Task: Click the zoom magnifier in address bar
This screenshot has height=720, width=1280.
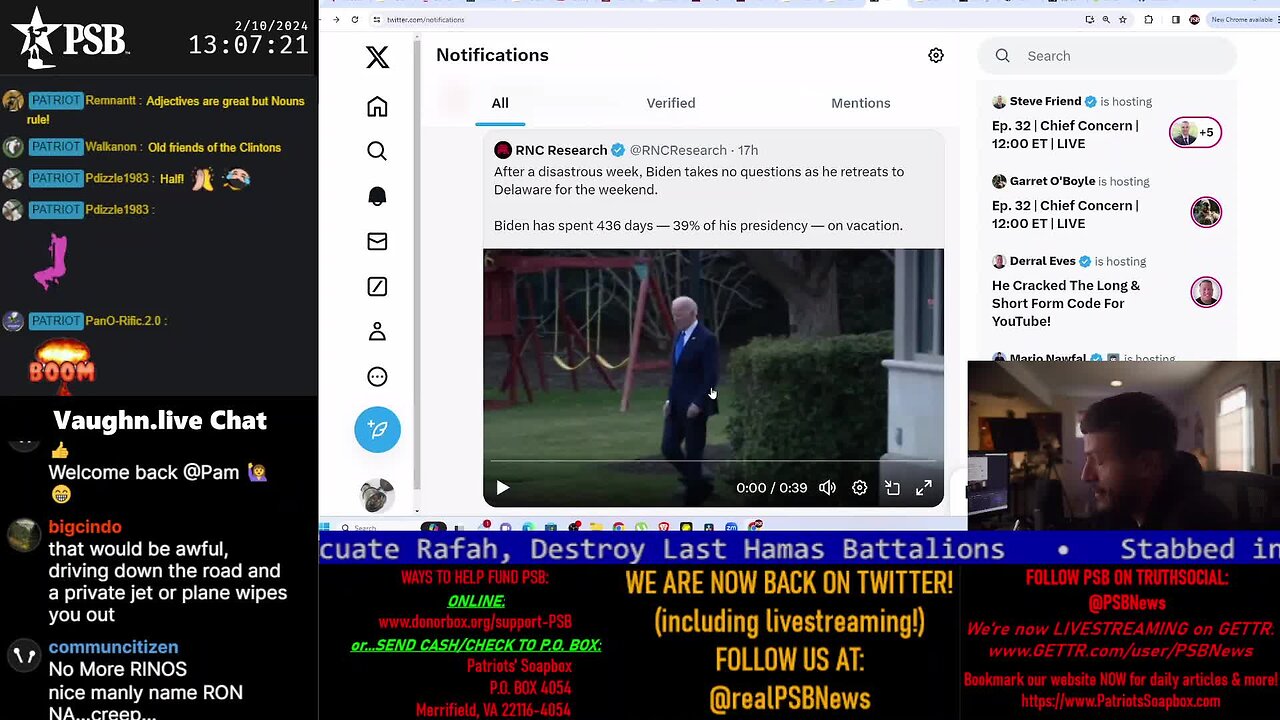Action: pos(1105,19)
